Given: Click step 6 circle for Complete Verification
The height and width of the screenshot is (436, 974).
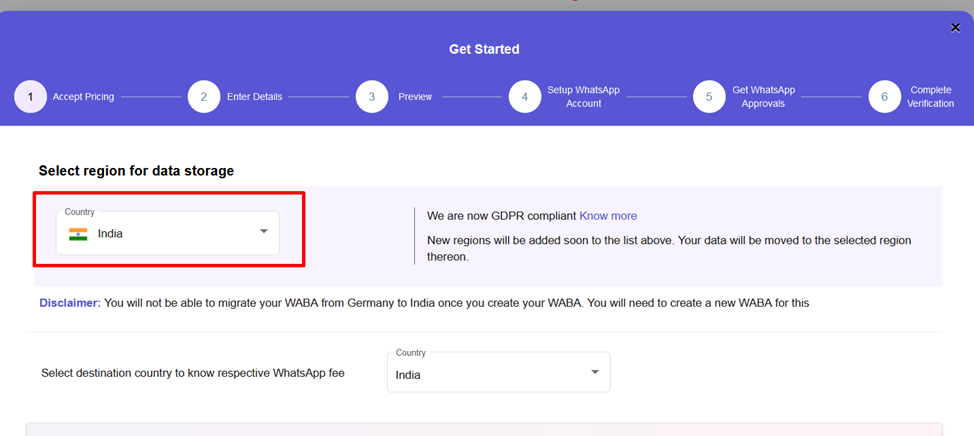Looking at the screenshot, I should click(x=885, y=97).
